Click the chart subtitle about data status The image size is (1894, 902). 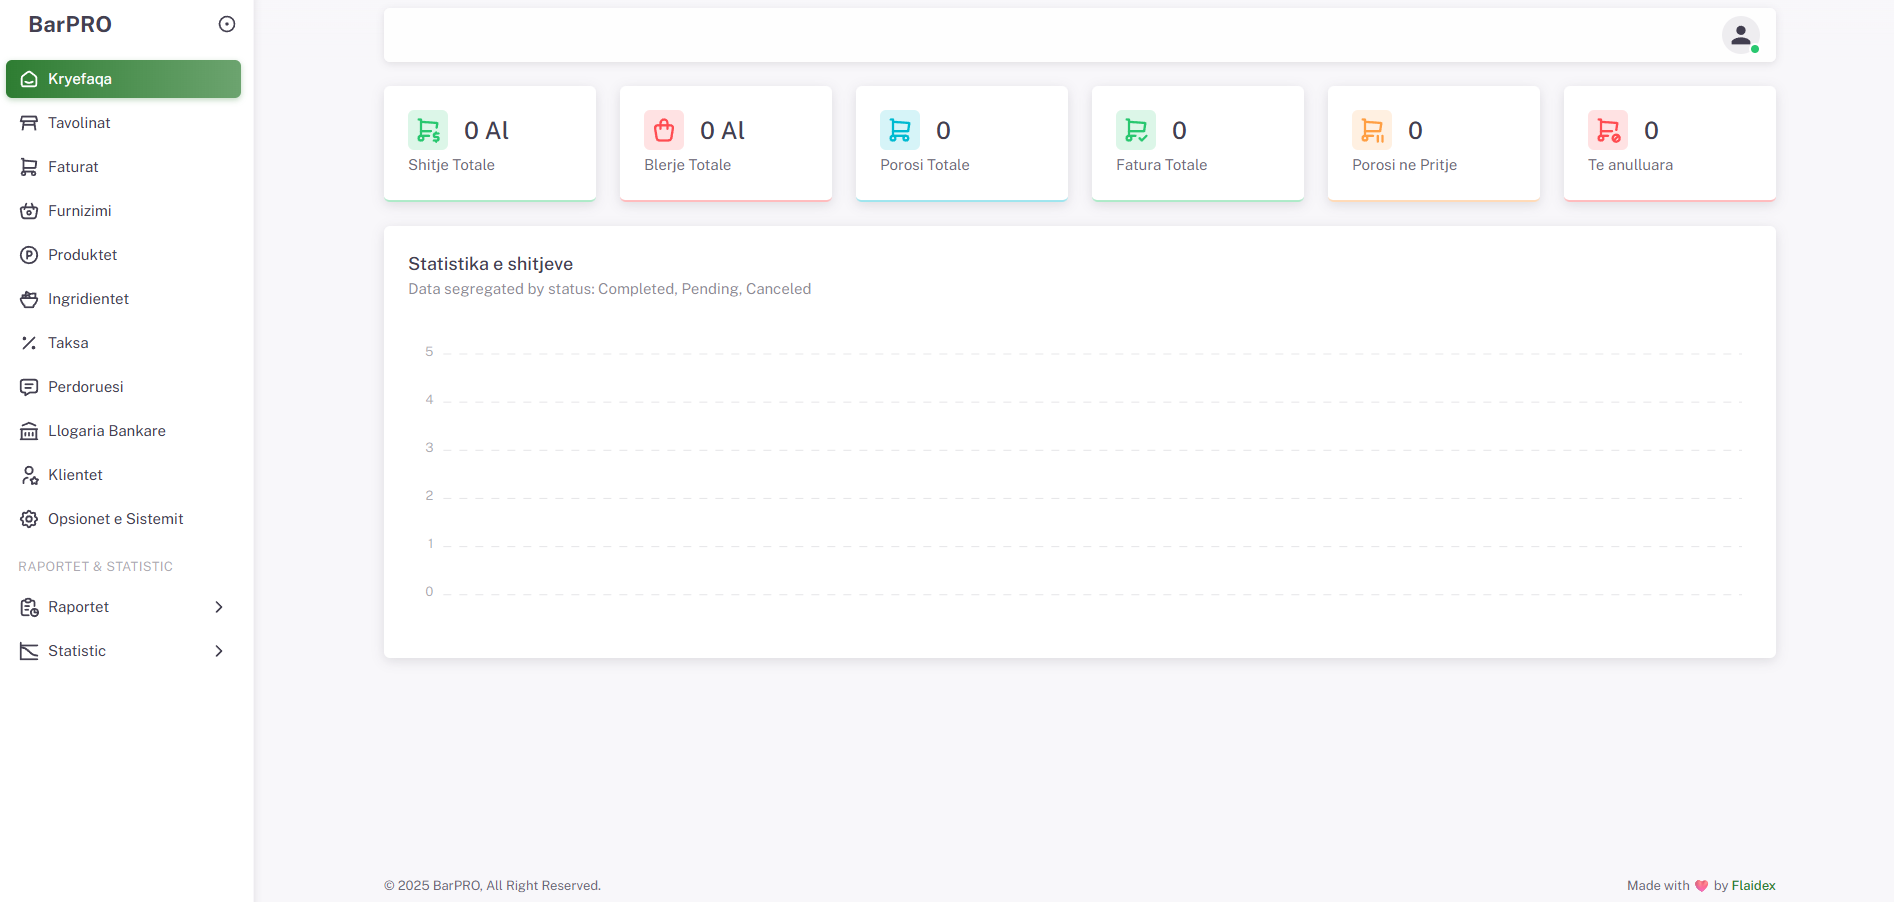(609, 289)
